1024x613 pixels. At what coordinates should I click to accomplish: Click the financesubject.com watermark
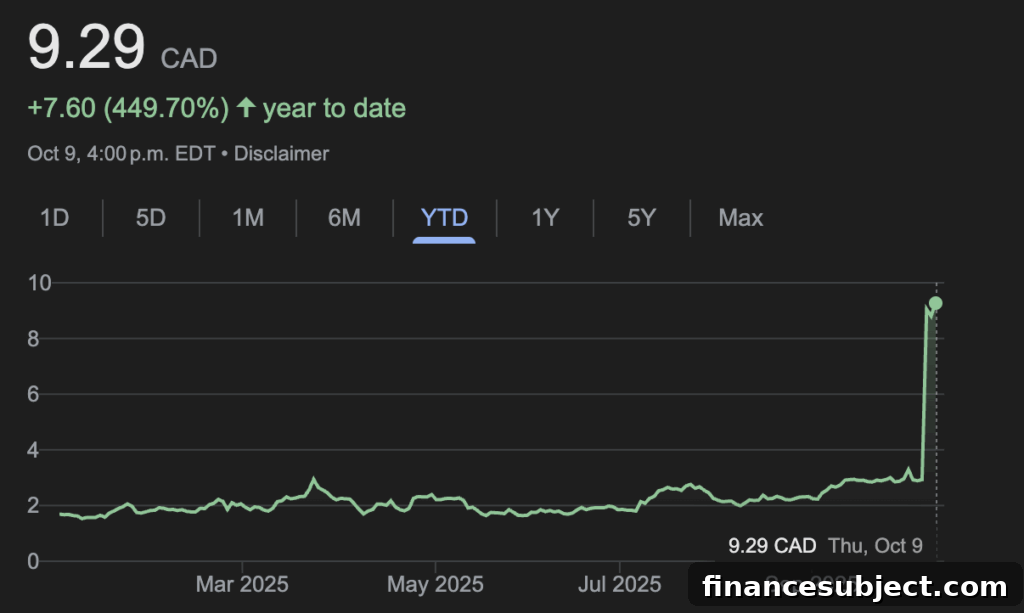click(855, 586)
